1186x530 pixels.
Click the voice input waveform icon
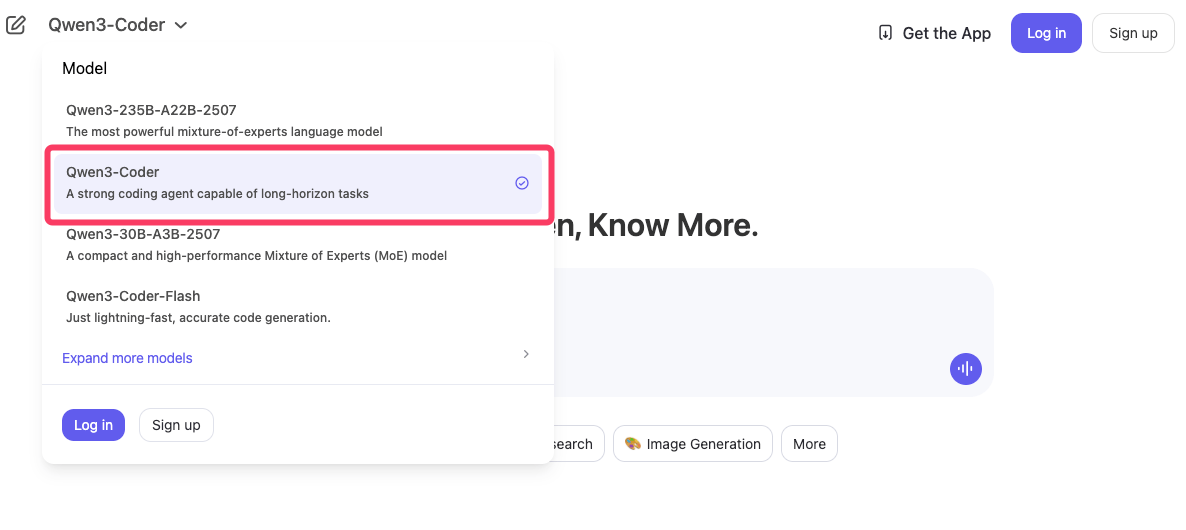965,368
